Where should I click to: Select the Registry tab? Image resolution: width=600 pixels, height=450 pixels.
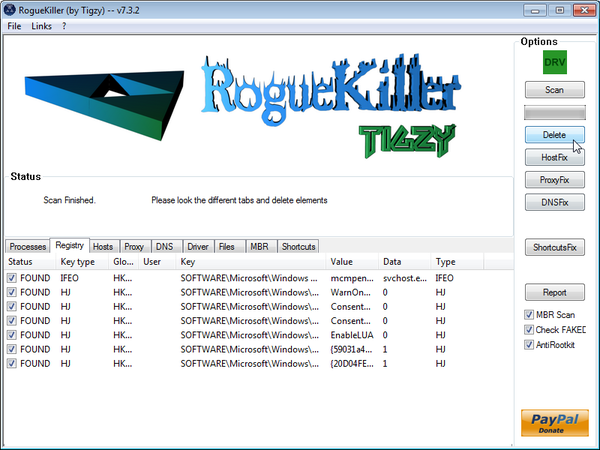[70, 245]
